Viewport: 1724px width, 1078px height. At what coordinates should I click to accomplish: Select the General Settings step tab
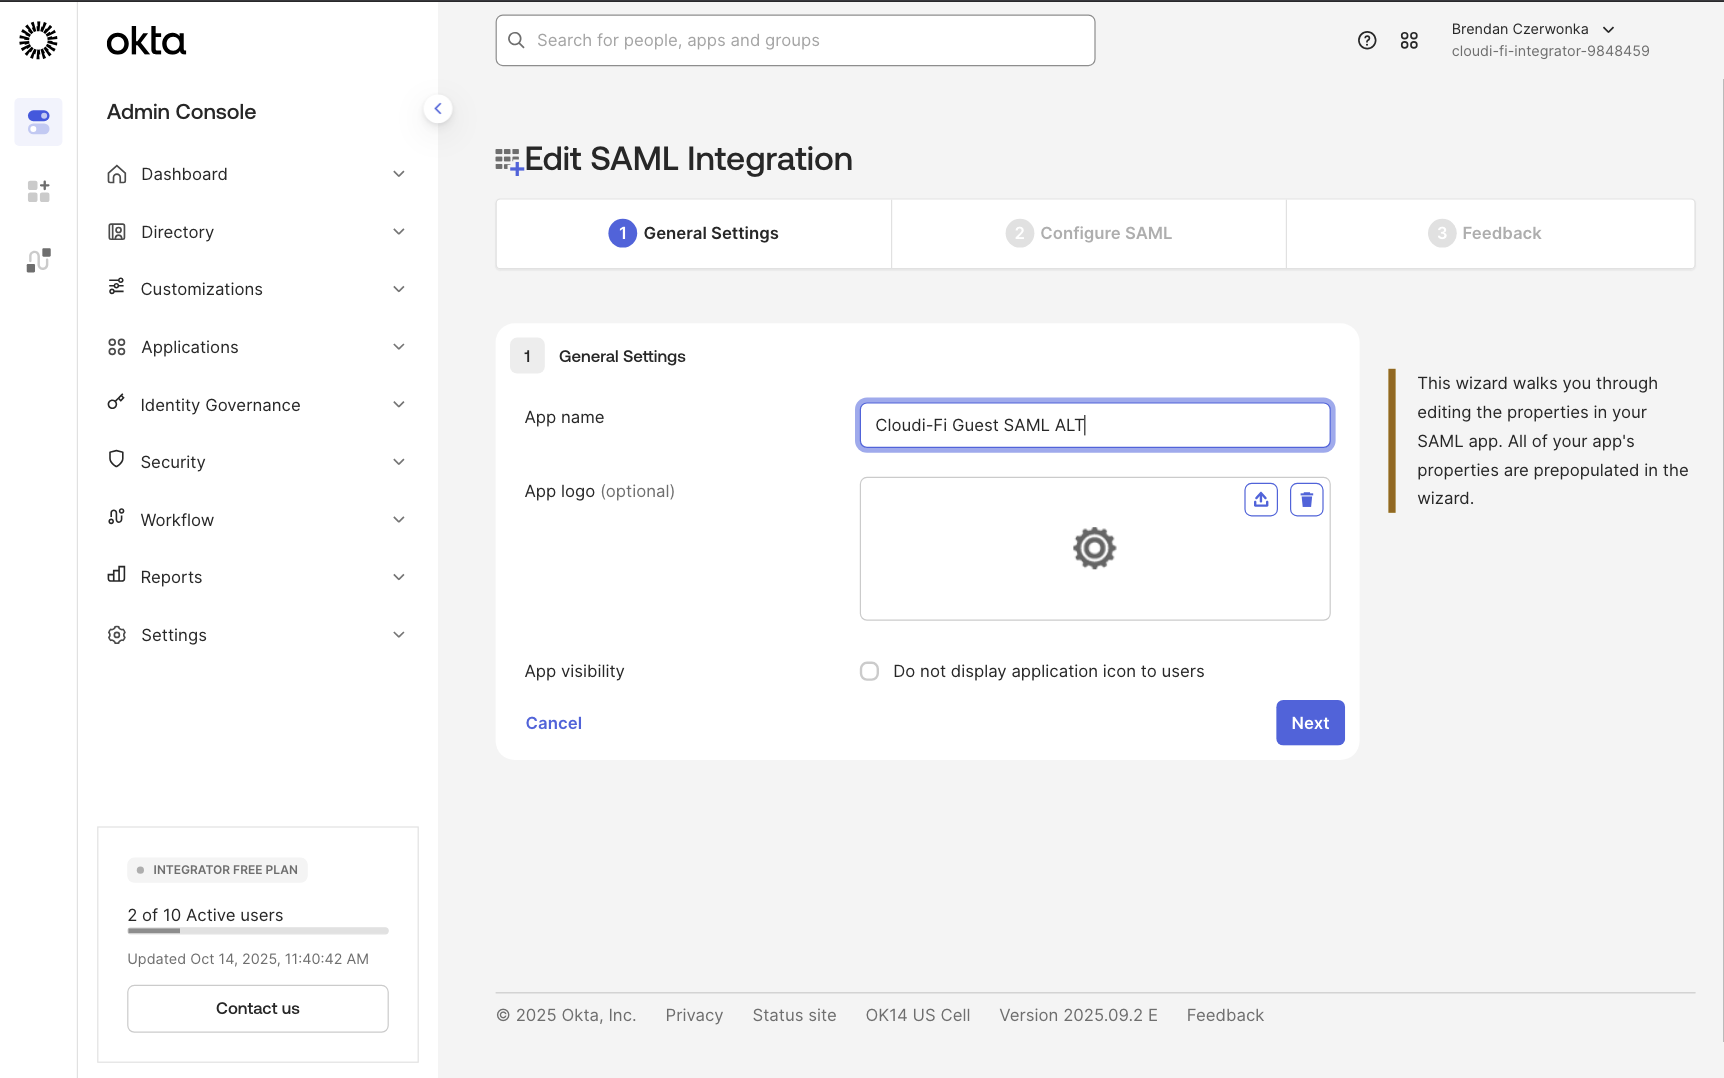693,233
